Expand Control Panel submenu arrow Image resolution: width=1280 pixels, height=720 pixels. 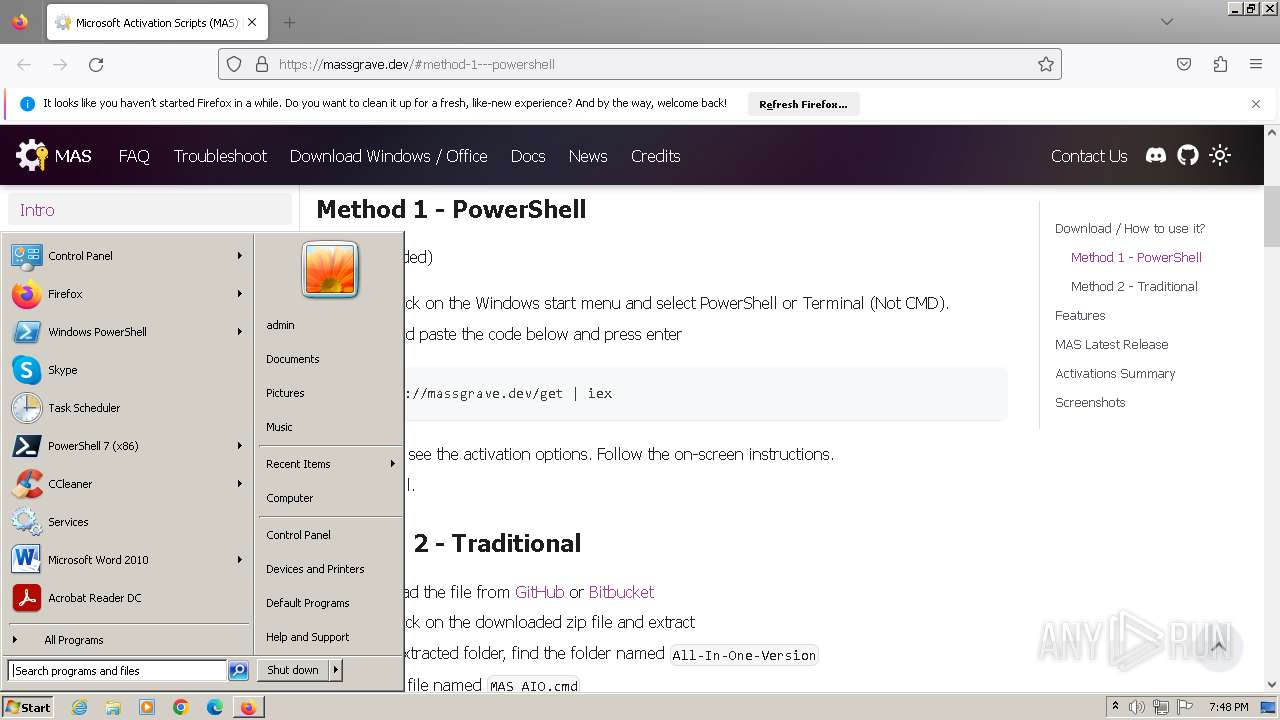click(x=240, y=256)
